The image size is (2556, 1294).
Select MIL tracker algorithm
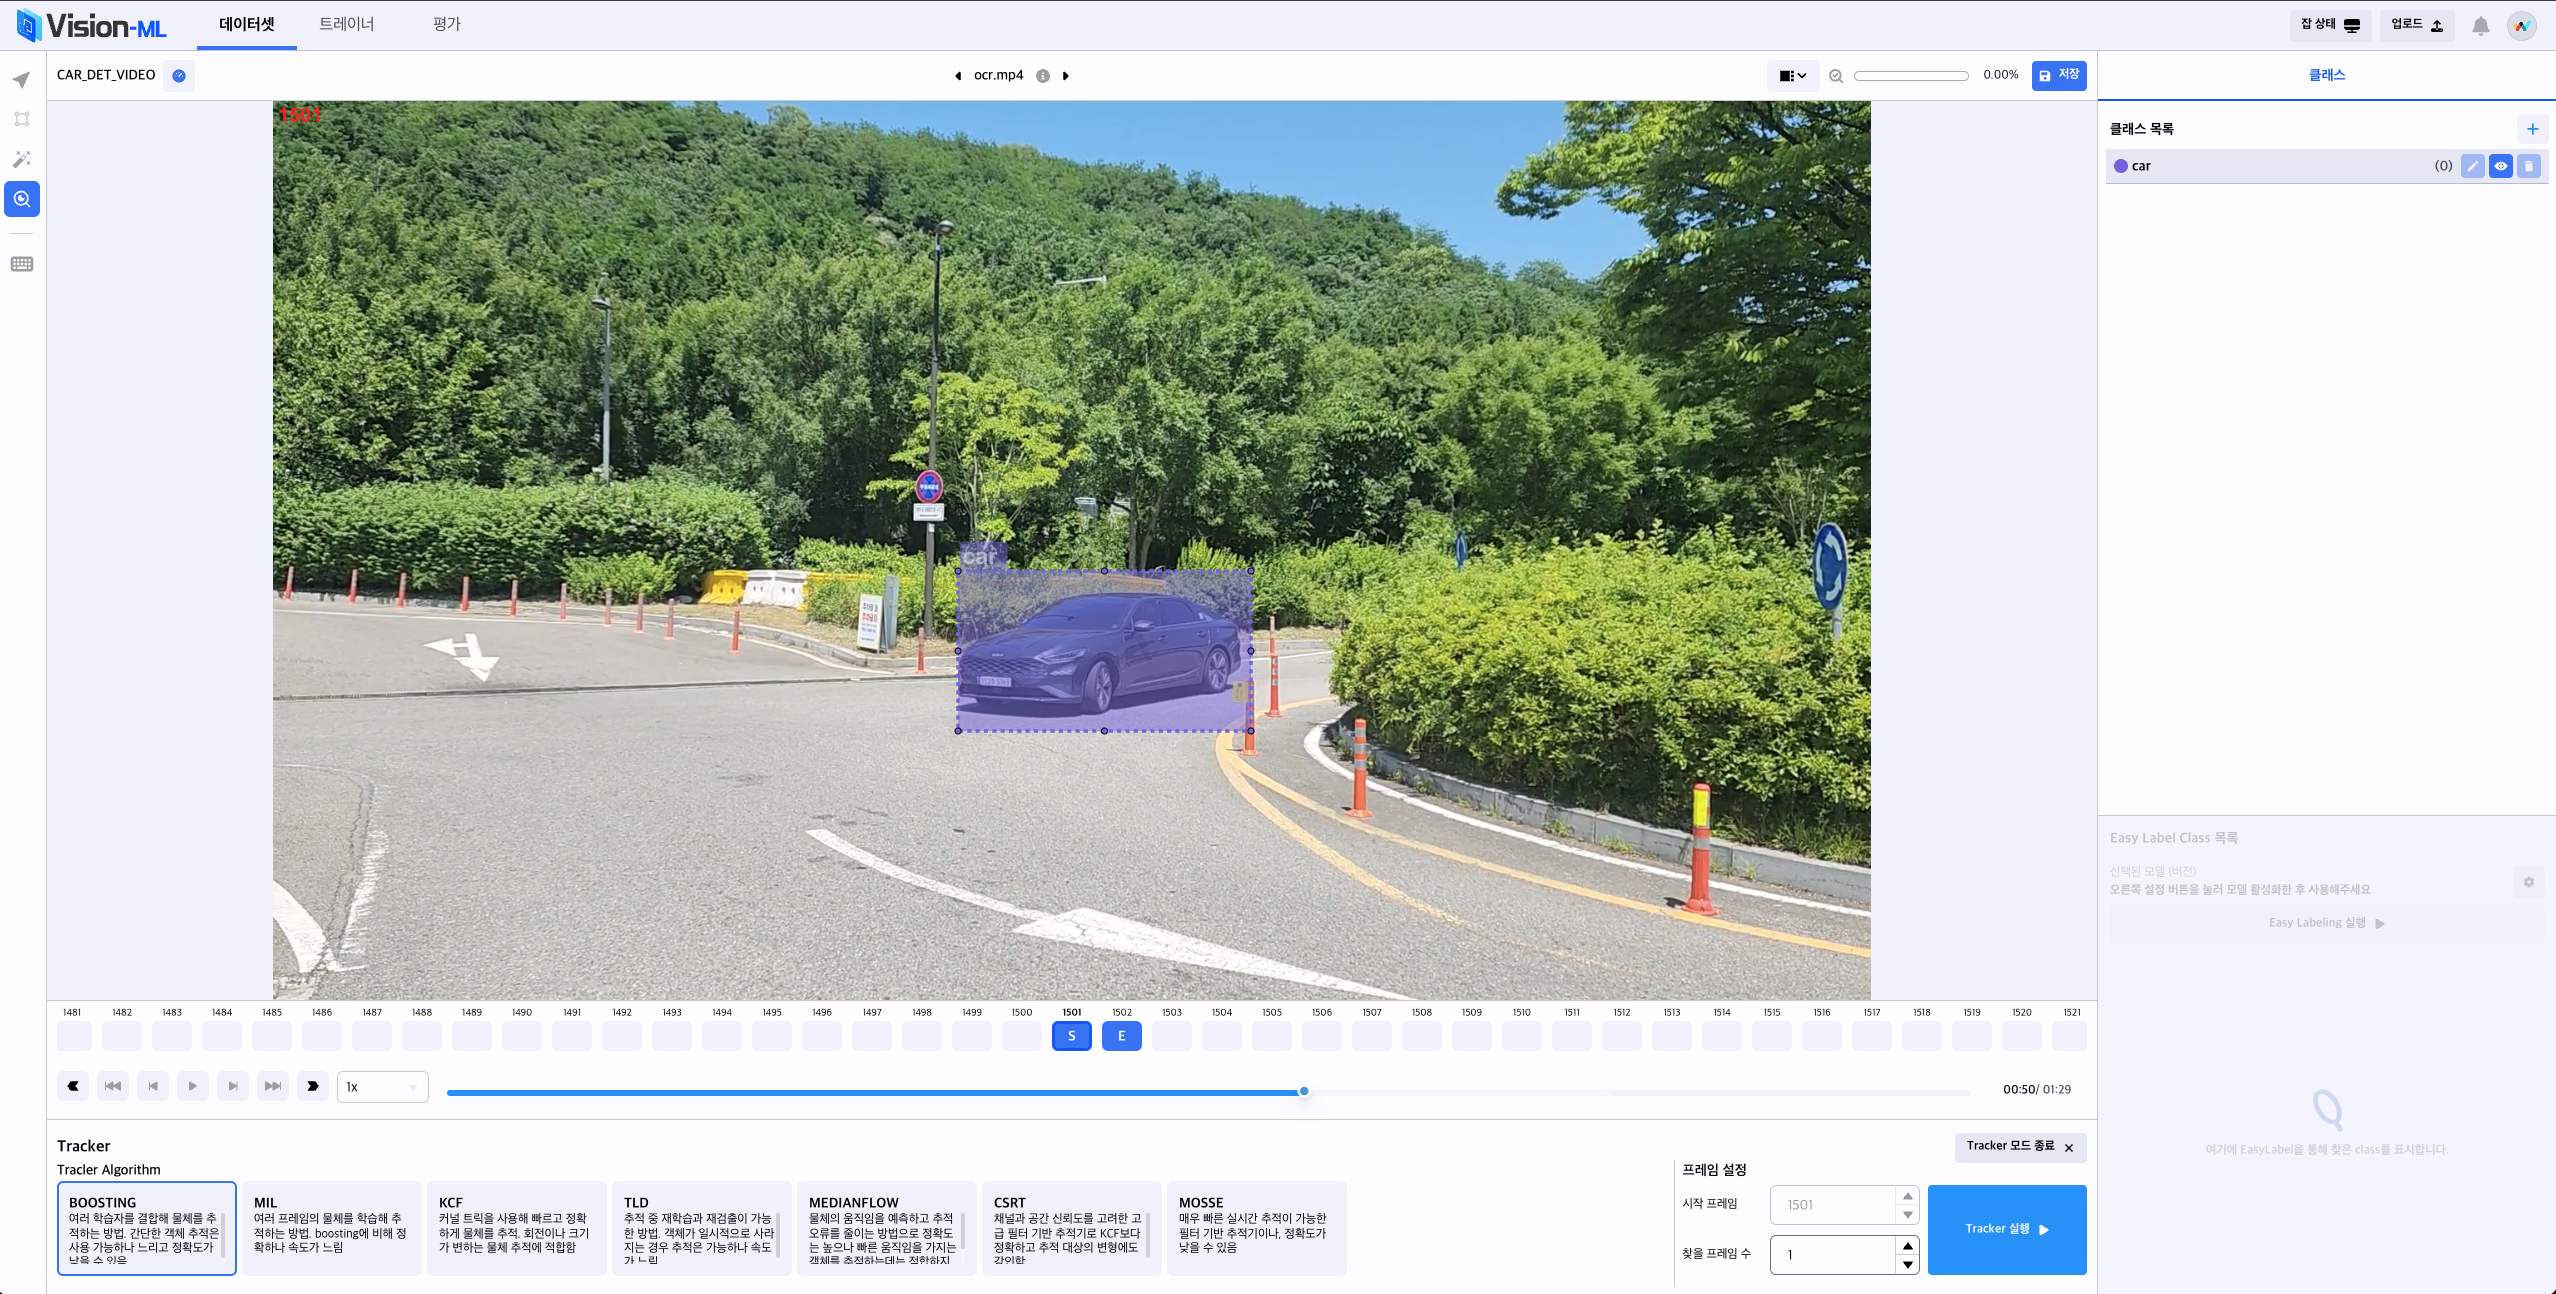click(x=332, y=1229)
